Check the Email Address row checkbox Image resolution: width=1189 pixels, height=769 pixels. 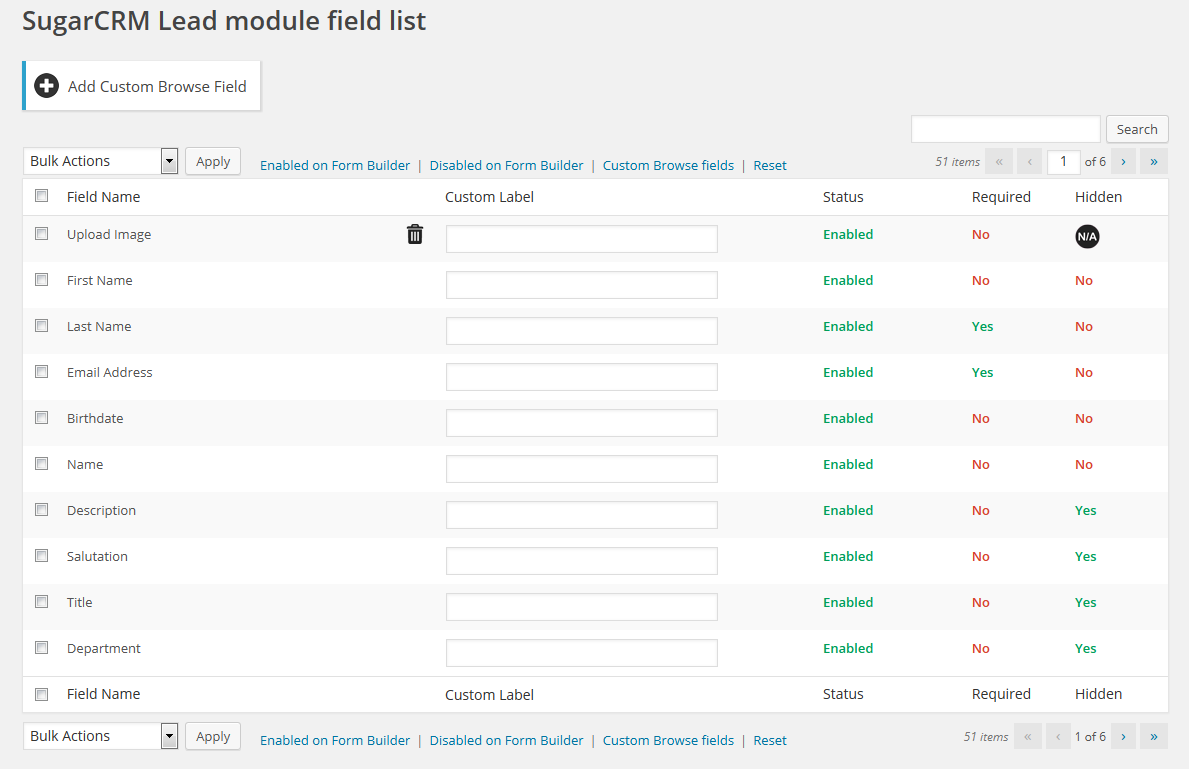[x=42, y=372]
